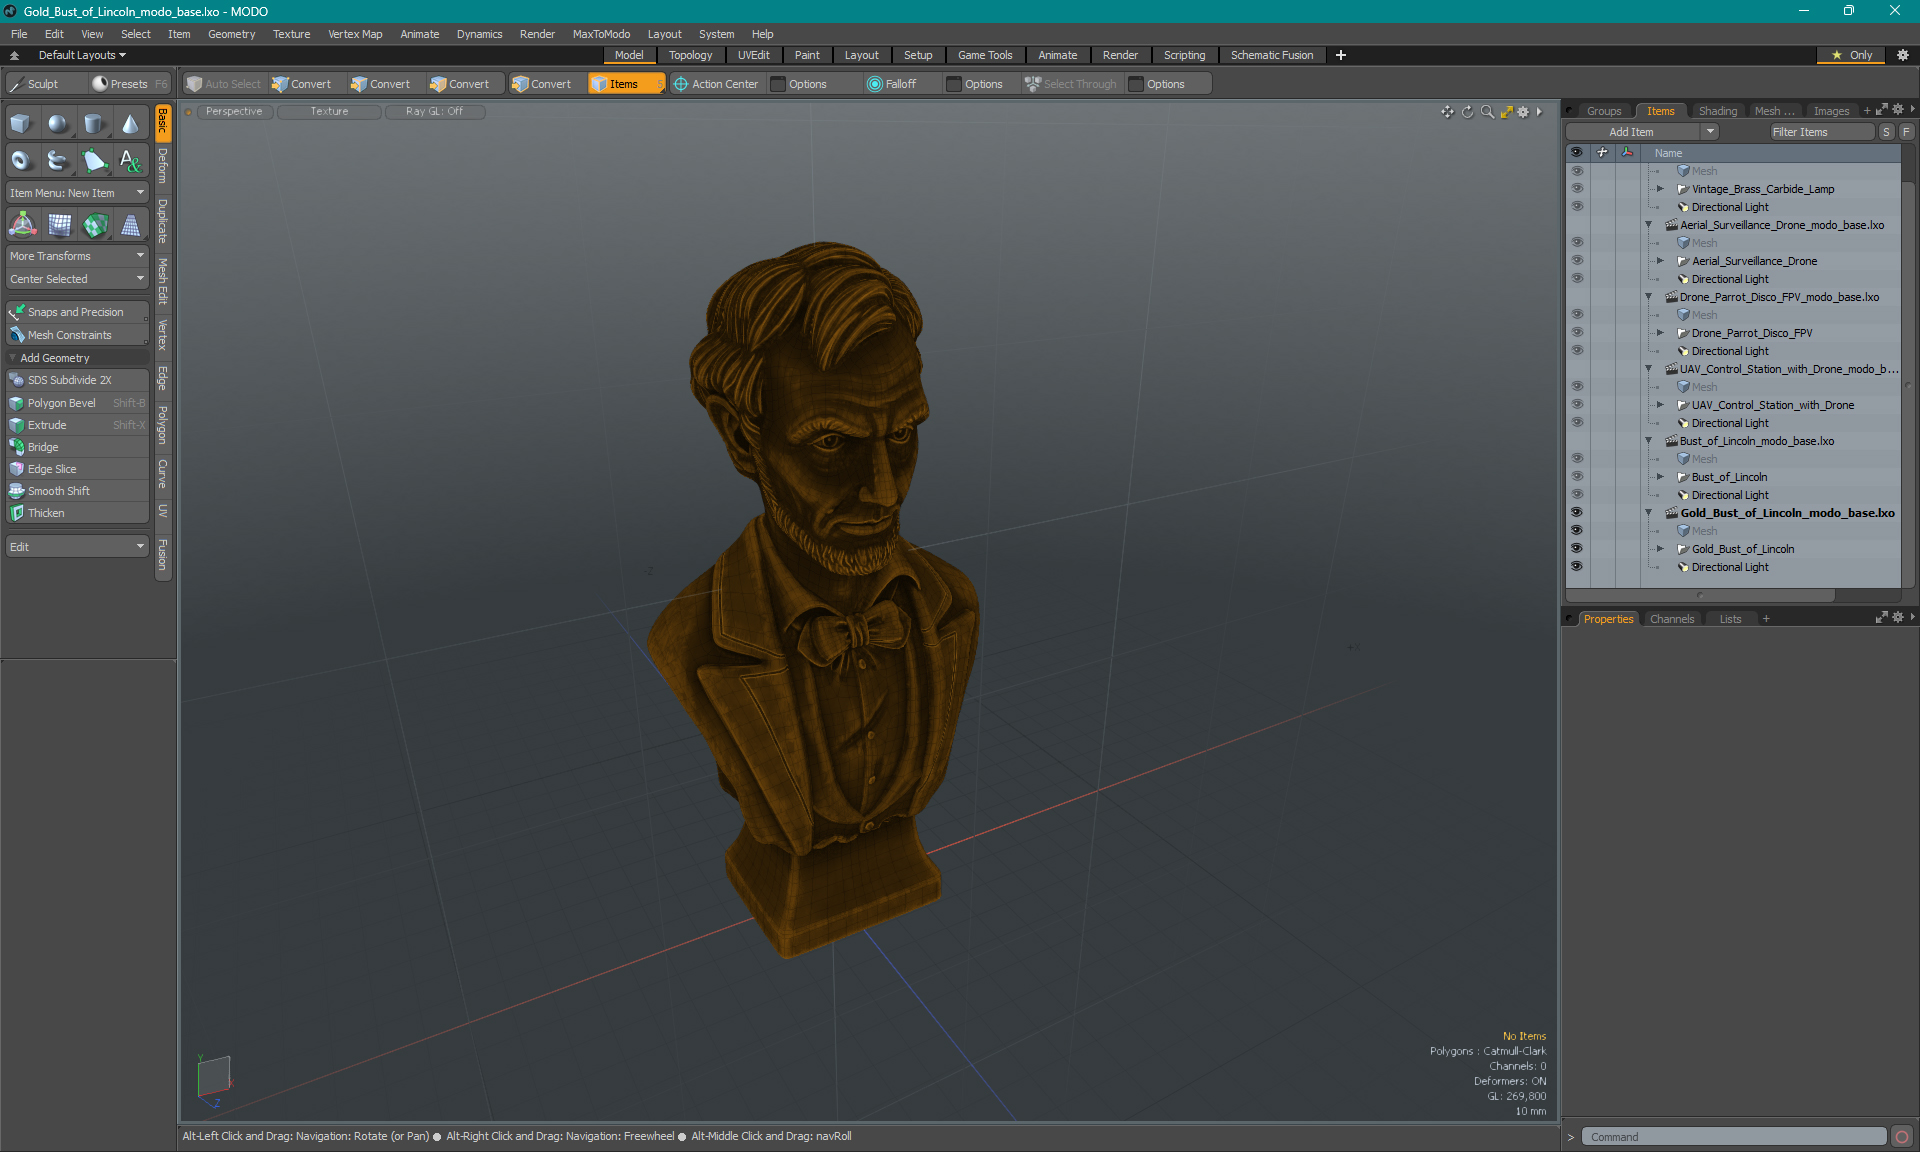Open the Edit dropdown

coord(77,547)
